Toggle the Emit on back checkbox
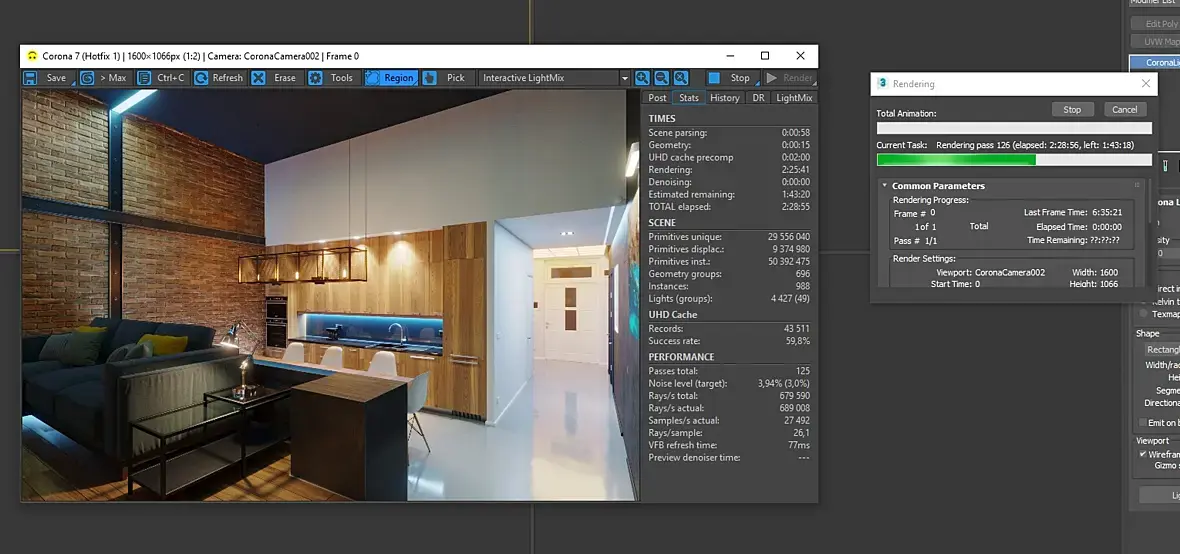This screenshot has width=1180, height=554. (x=1143, y=422)
